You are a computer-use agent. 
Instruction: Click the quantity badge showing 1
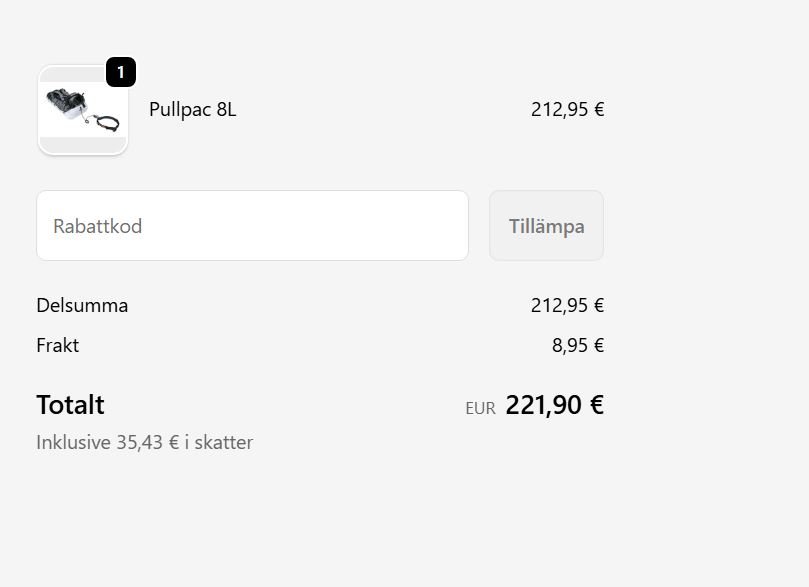click(x=121, y=72)
